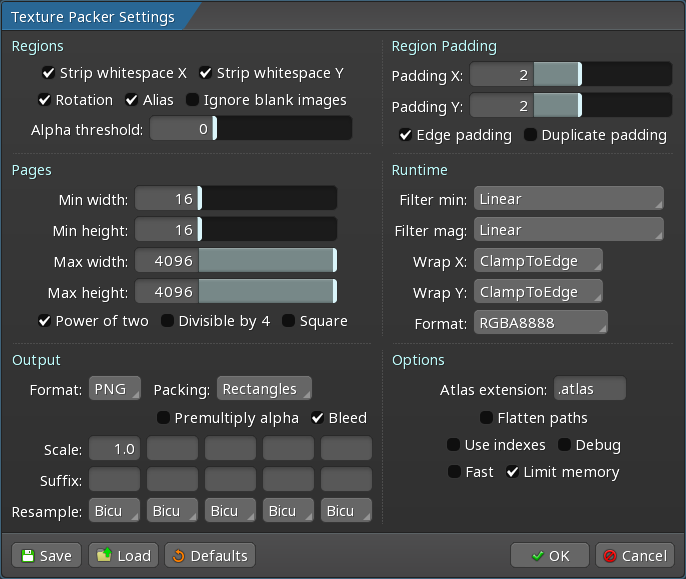Click the Load folder icon
Screen dimensions: 686x579
tap(104, 556)
